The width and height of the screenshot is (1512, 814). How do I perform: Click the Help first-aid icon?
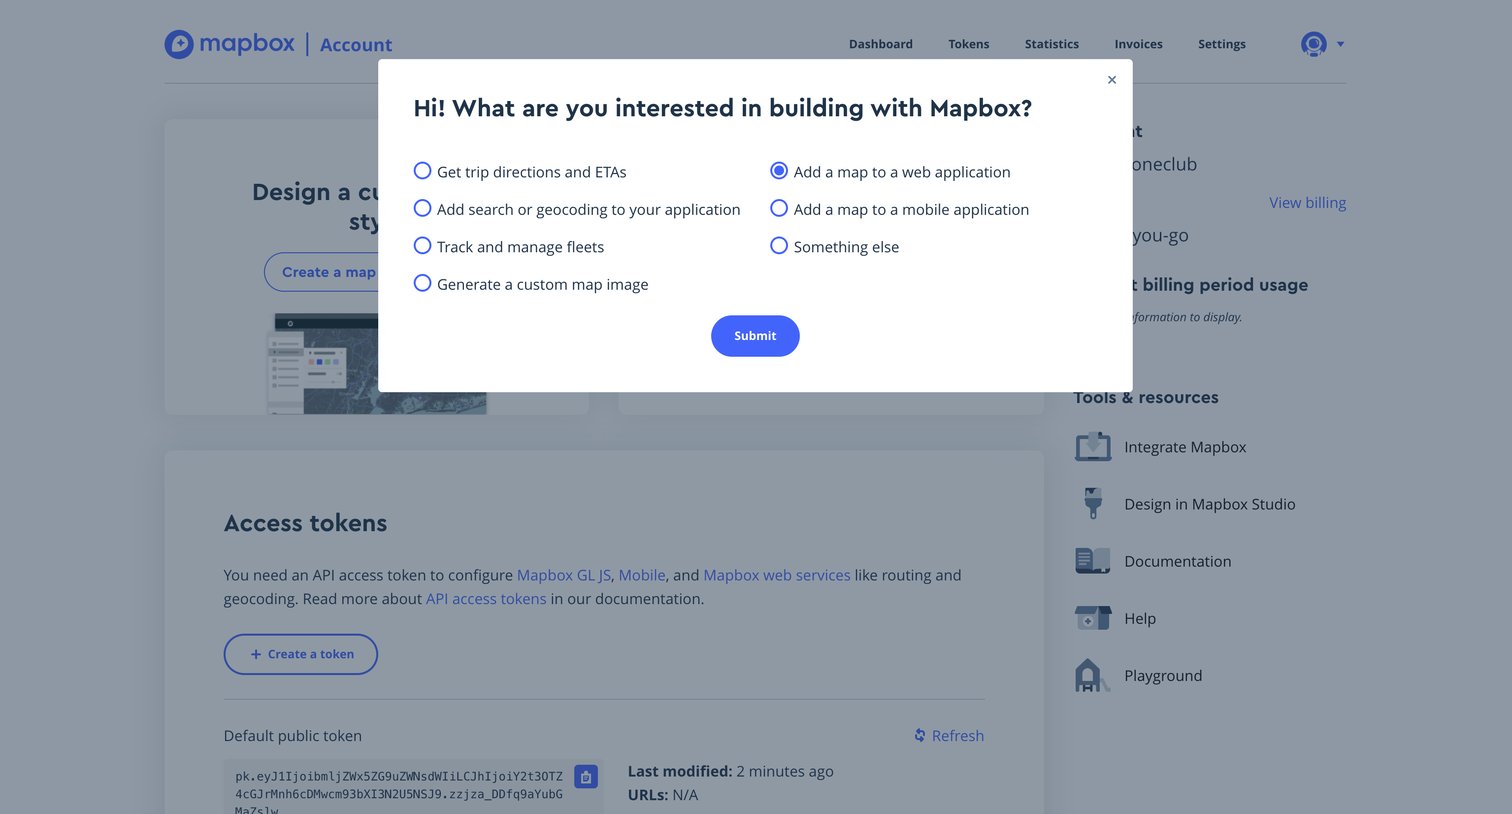pyautogui.click(x=1093, y=617)
